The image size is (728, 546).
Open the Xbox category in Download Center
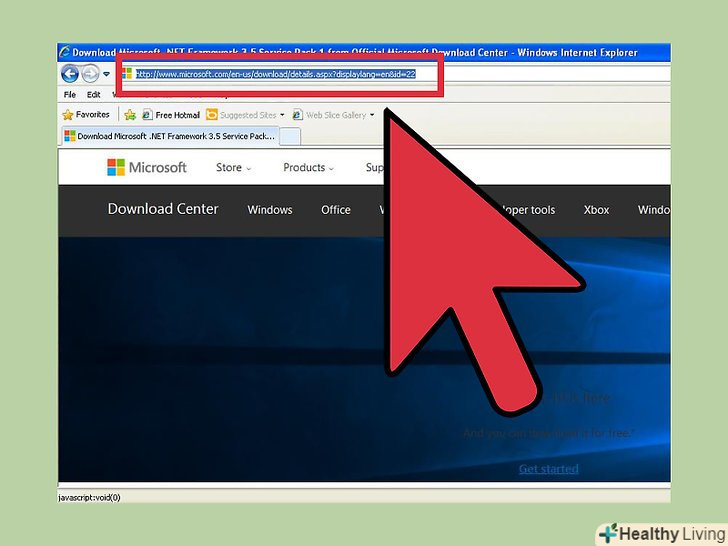[x=596, y=210]
